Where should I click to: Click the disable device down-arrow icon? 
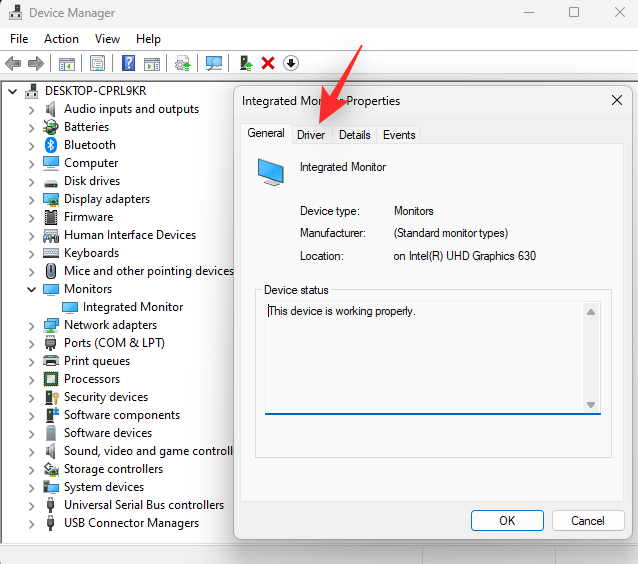pyautogui.click(x=291, y=63)
